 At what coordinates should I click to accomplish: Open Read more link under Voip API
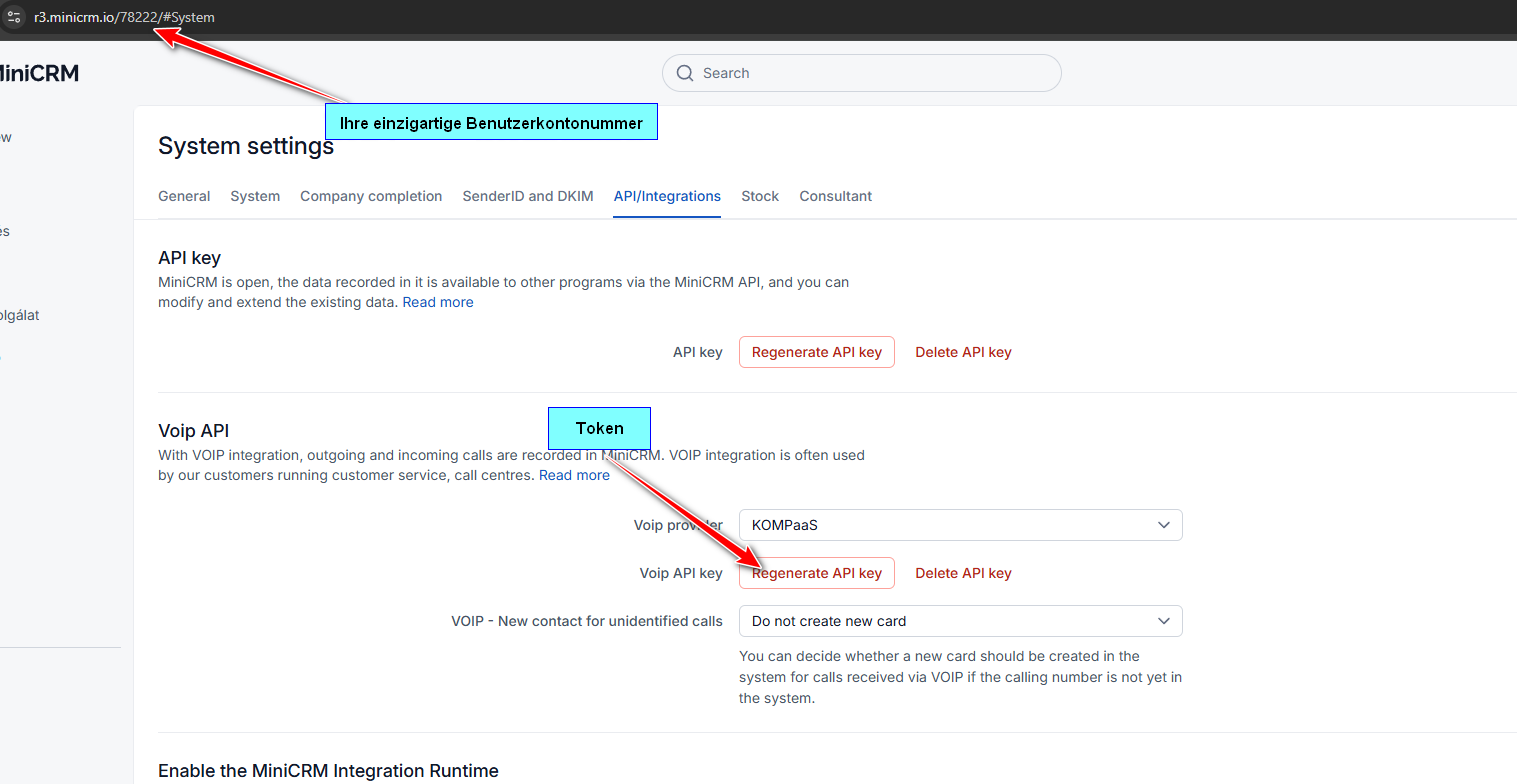click(x=574, y=475)
